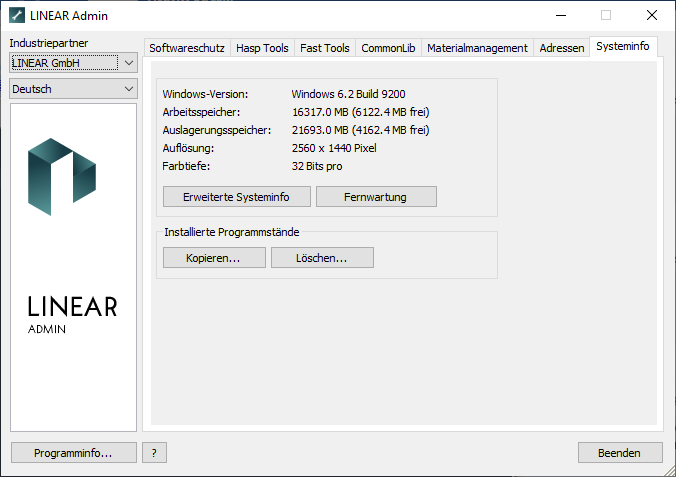This screenshot has height=477, width=676.
Task: Click the Auflösung label
Action: click(188, 148)
